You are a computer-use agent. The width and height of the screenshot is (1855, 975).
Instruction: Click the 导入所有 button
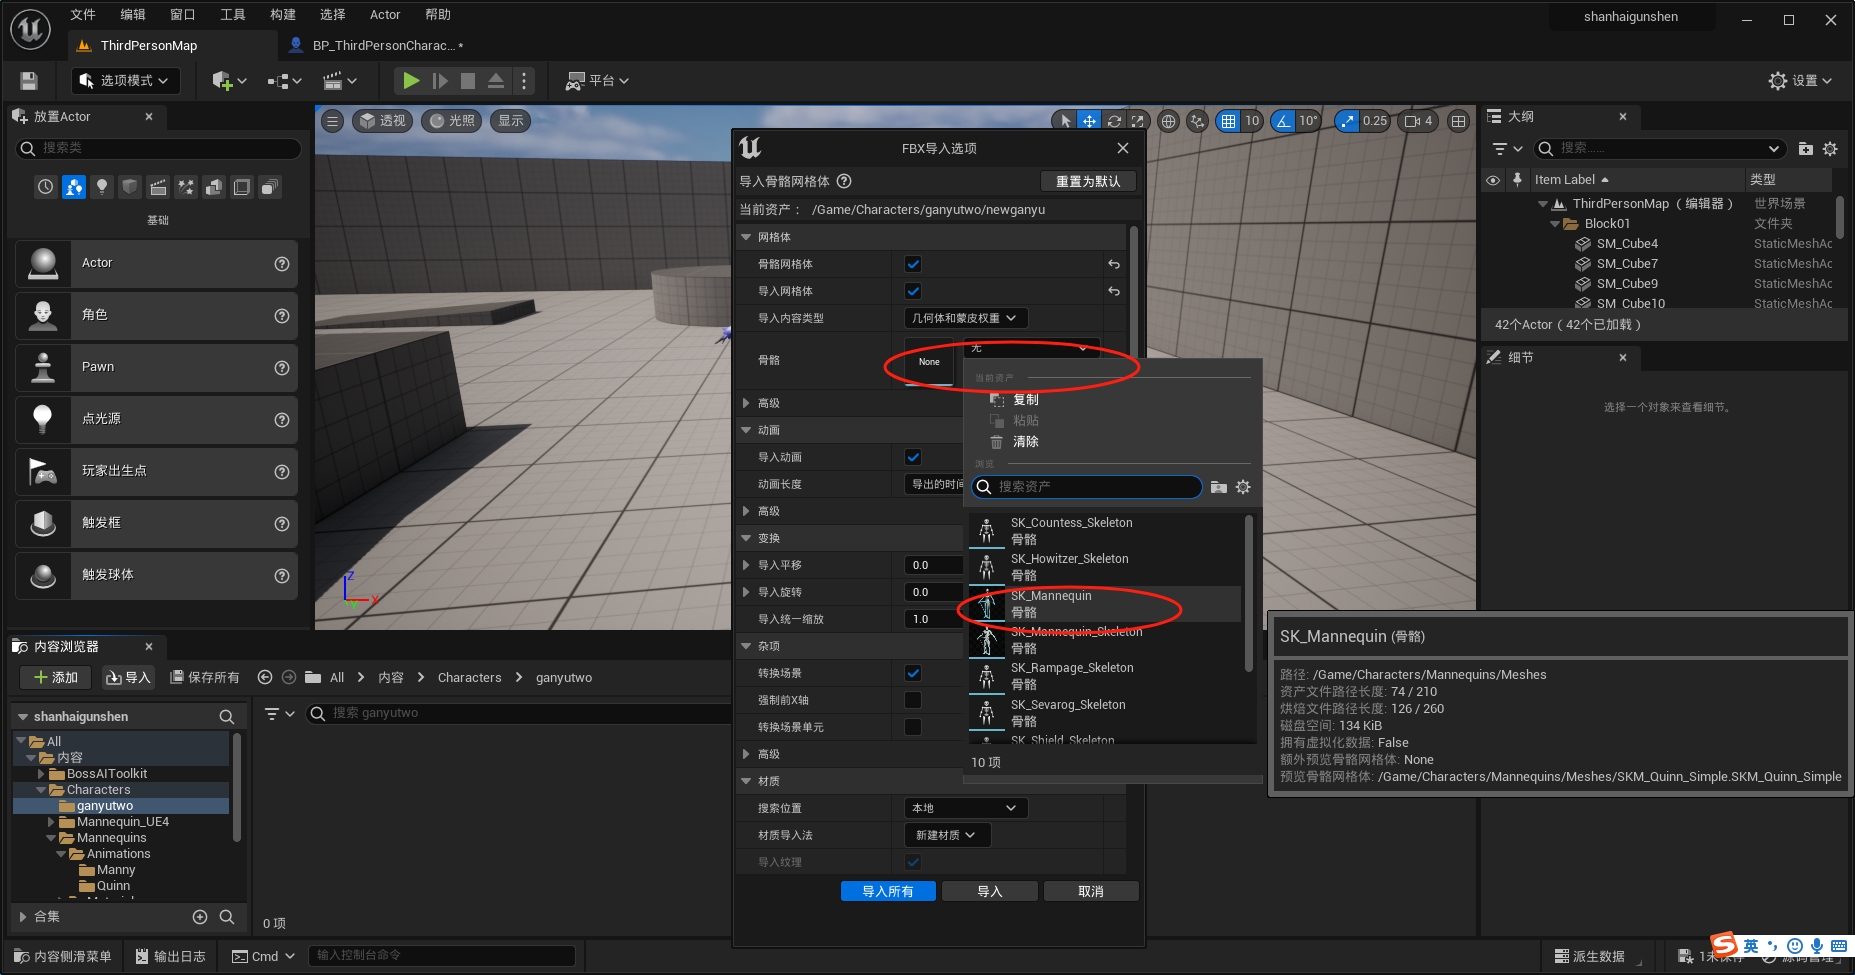pos(888,891)
